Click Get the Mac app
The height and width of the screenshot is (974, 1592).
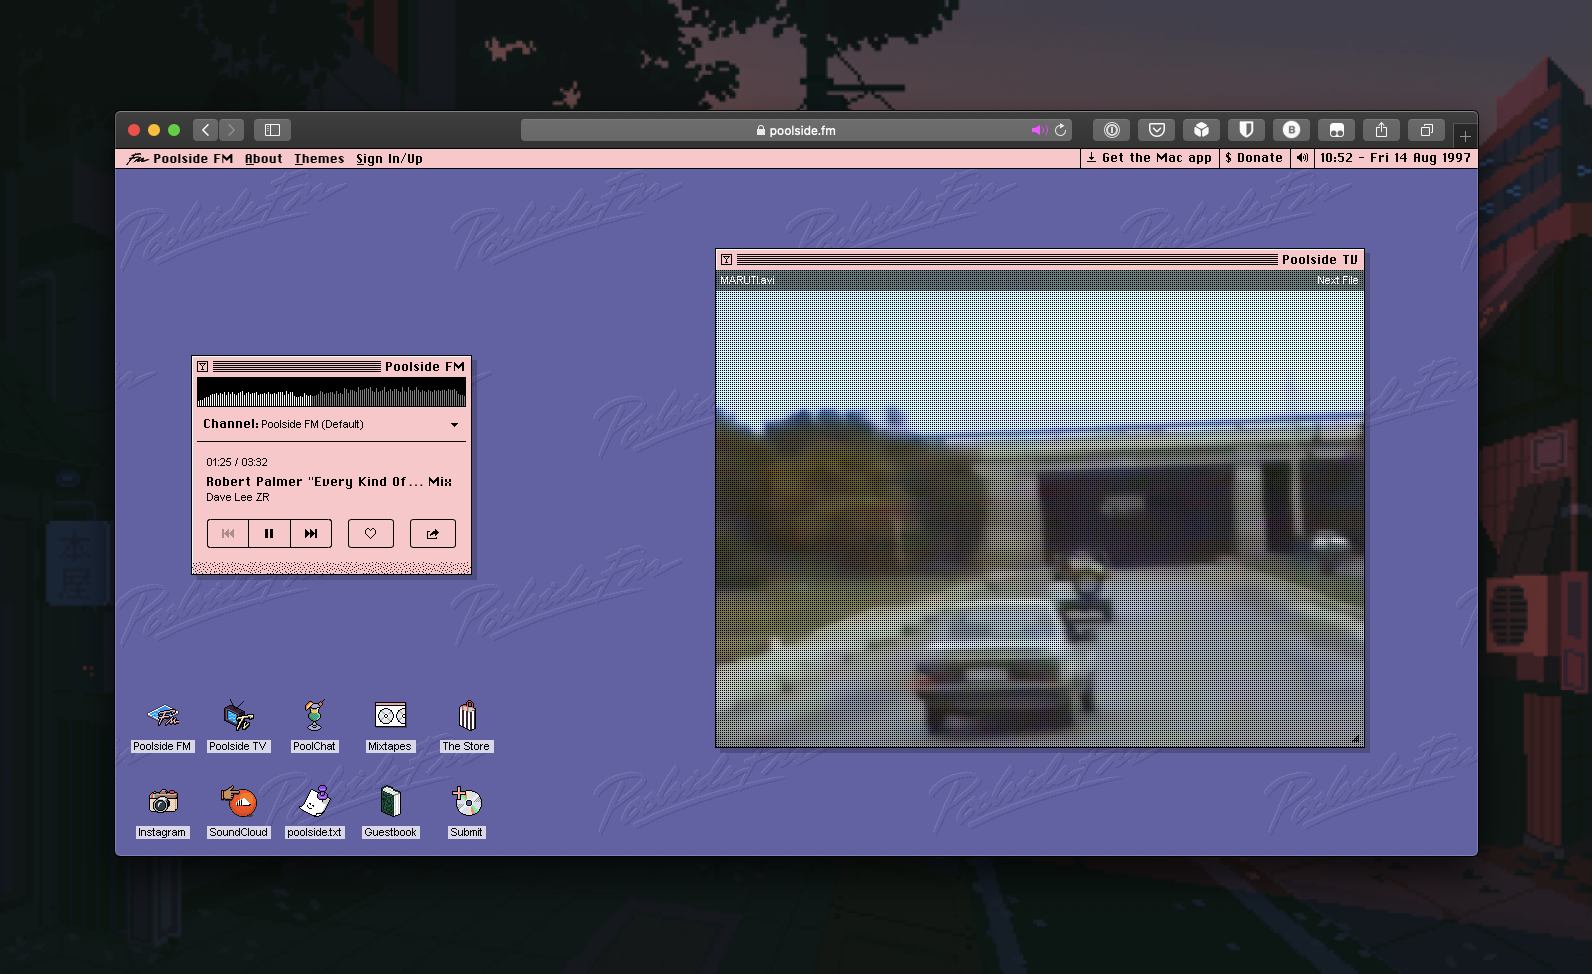tap(1149, 158)
